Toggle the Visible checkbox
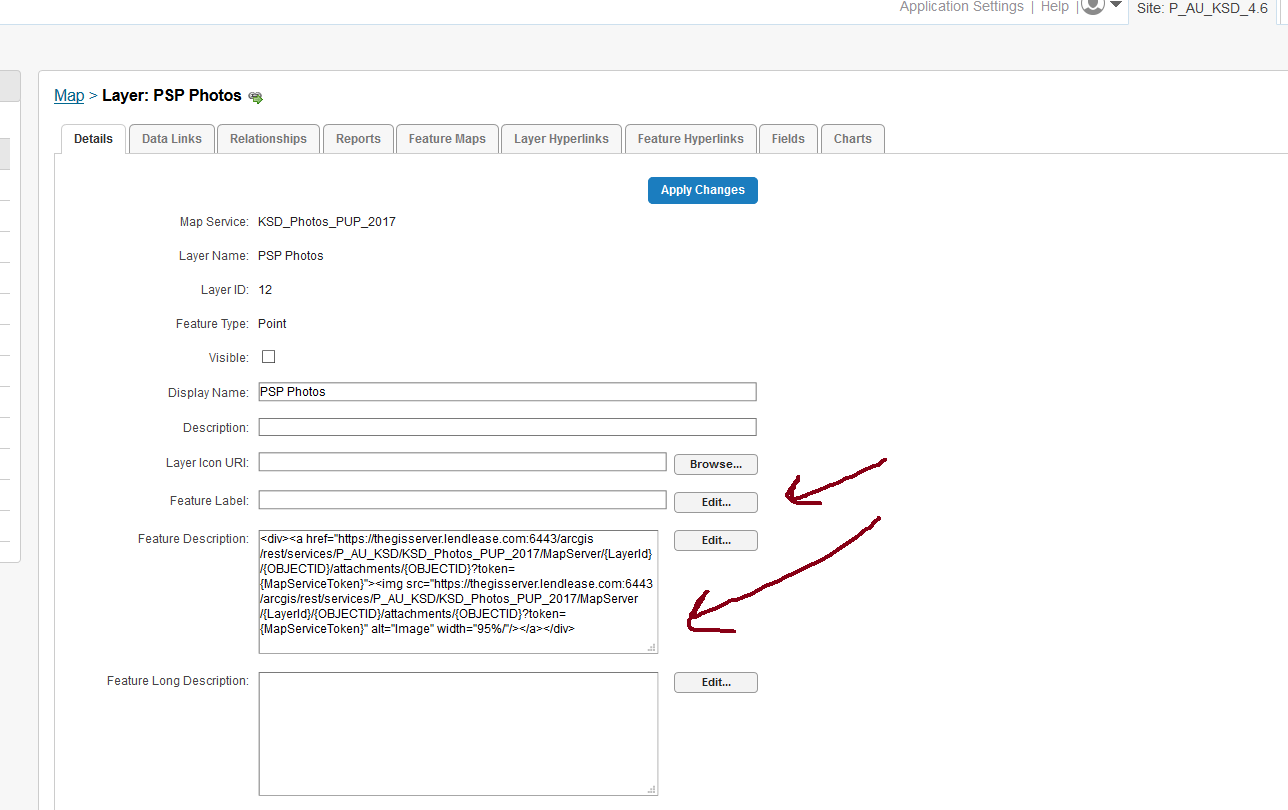 [x=268, y=357]
